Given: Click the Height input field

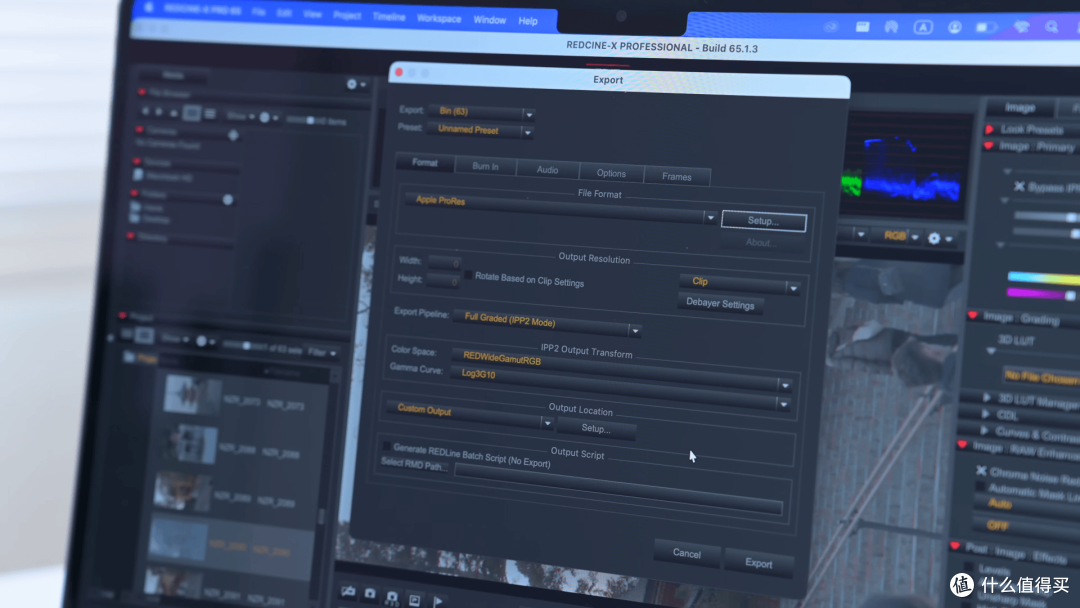Looking at the screenshot, I should 443,280.
